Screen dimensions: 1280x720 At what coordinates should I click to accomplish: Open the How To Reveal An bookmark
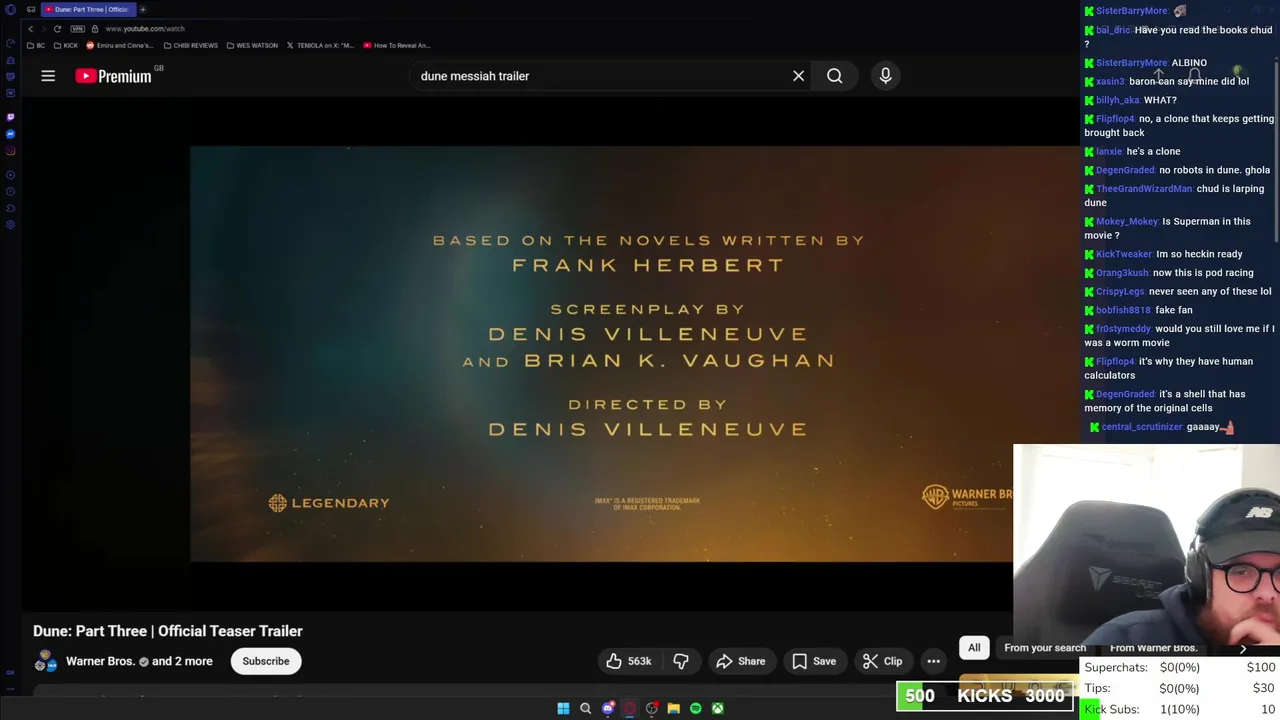pyautogui.click(x=397, y=45)
